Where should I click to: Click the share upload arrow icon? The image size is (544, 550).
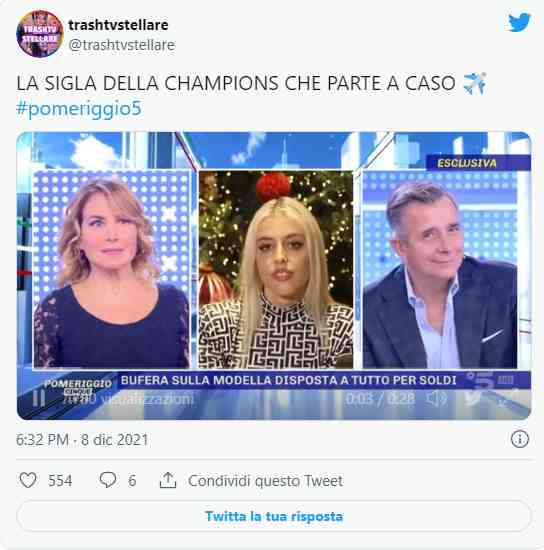[168, 480]
